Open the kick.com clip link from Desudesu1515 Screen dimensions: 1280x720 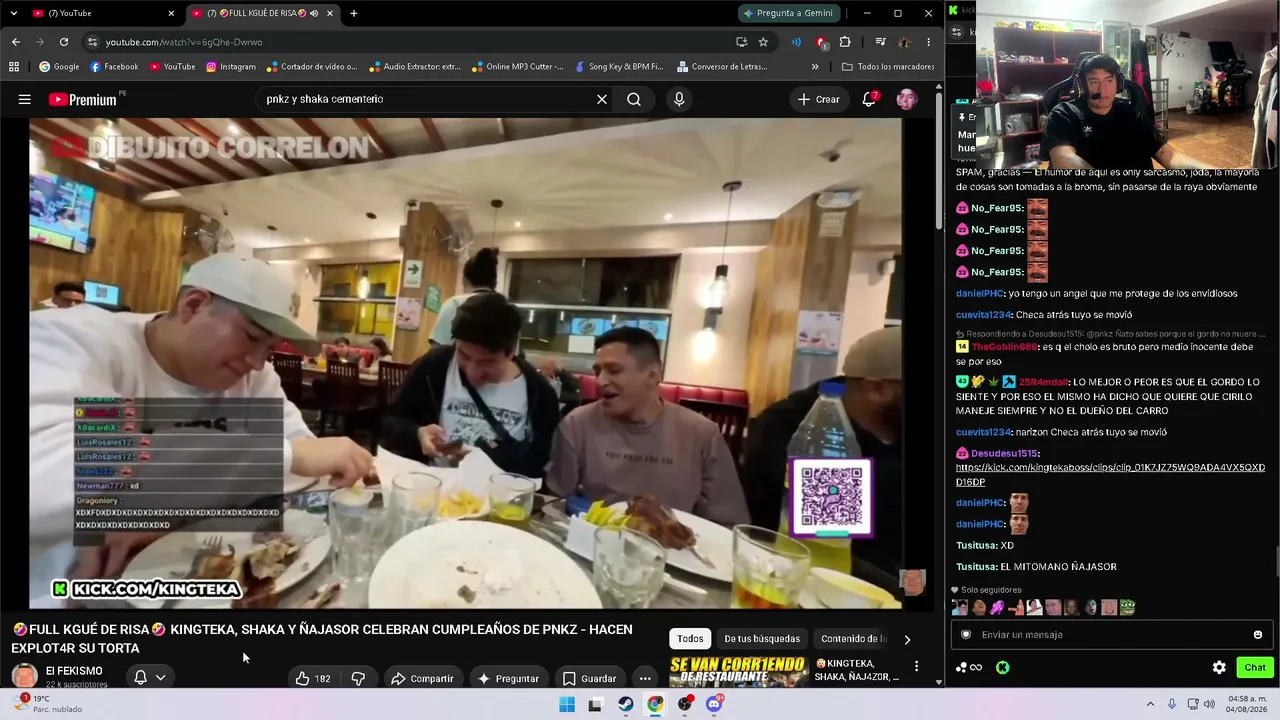1110,475
